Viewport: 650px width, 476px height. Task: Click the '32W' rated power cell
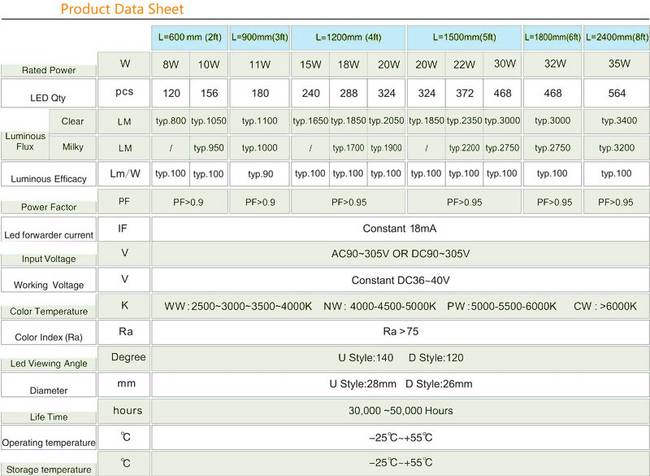coord(552,64)
